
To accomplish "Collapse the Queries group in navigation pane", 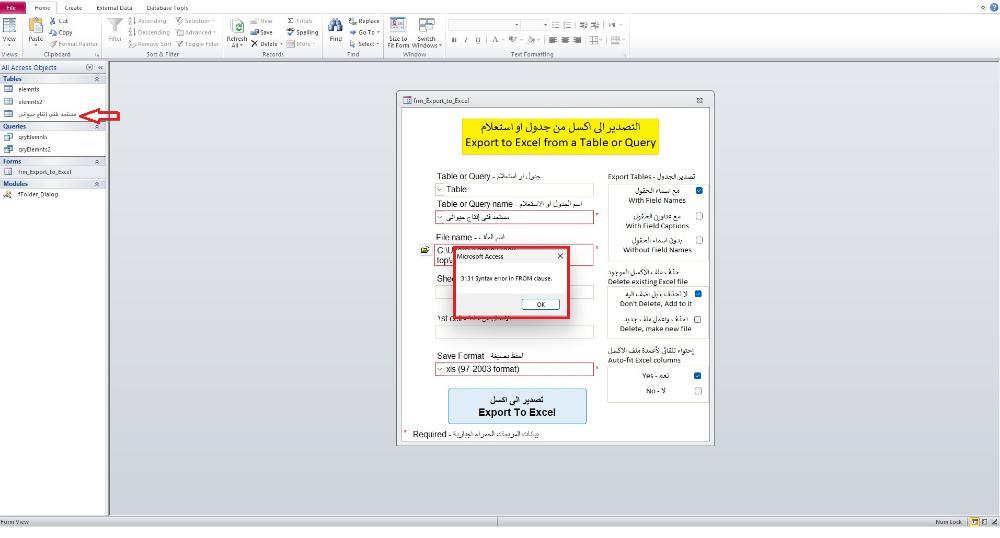I will pos(97,126).
